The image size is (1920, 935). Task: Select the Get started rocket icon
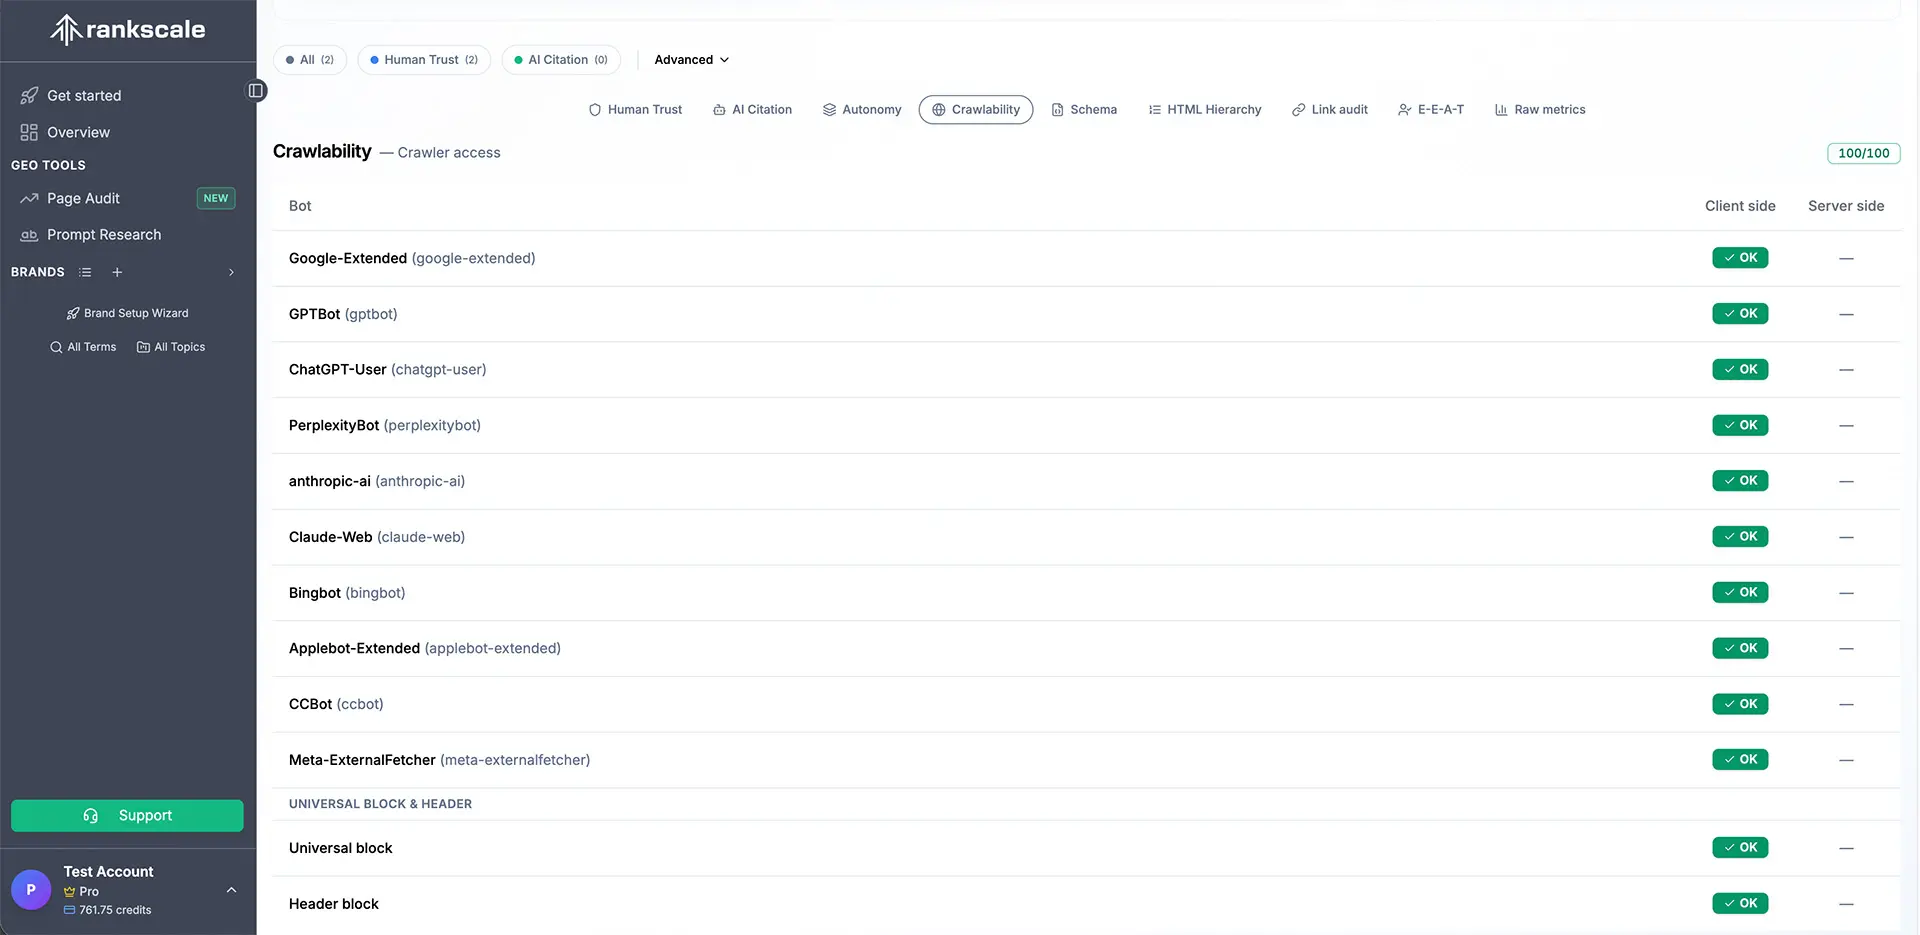(x=28, y=95)
